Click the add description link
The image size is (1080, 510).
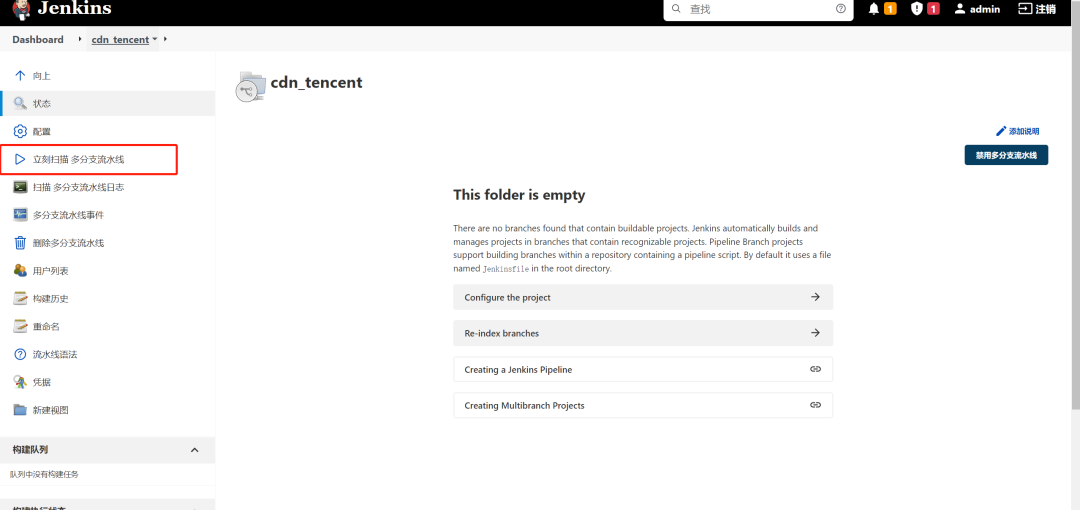coord(1018,131)
